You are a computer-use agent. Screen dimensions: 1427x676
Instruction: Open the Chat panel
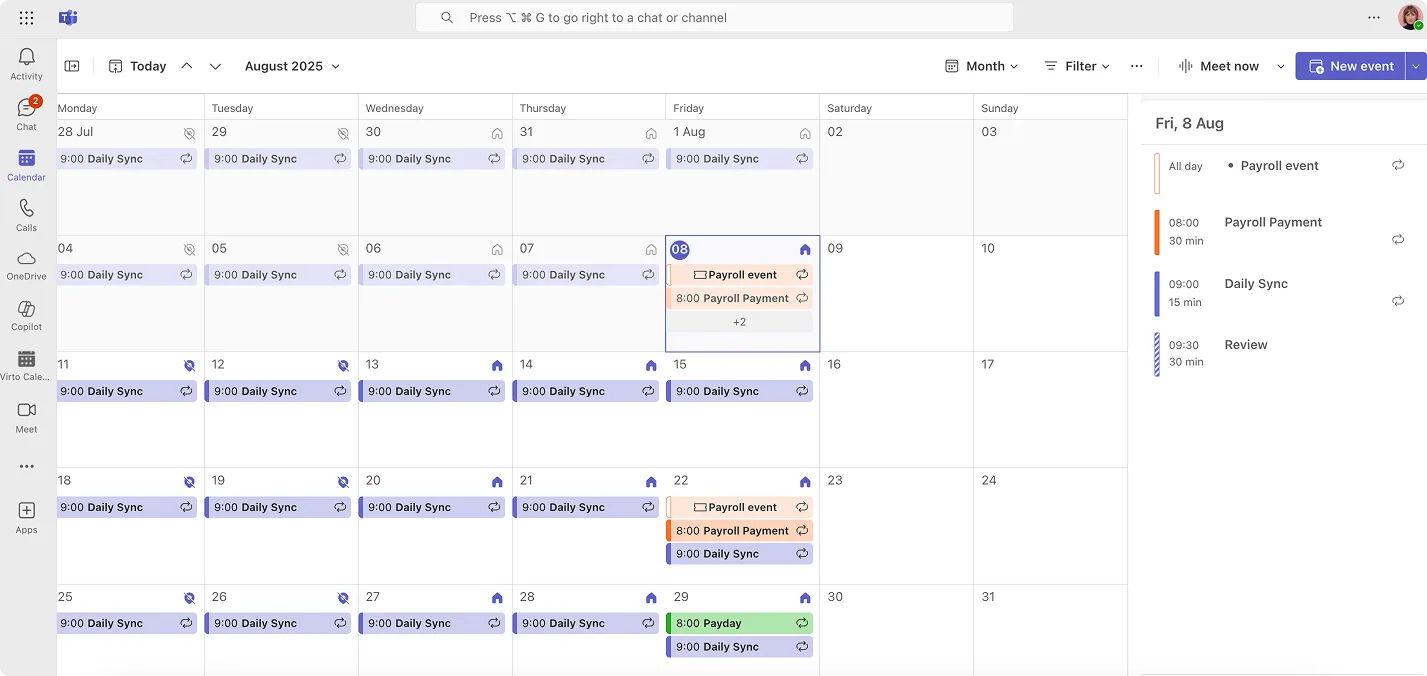point(26,112)
